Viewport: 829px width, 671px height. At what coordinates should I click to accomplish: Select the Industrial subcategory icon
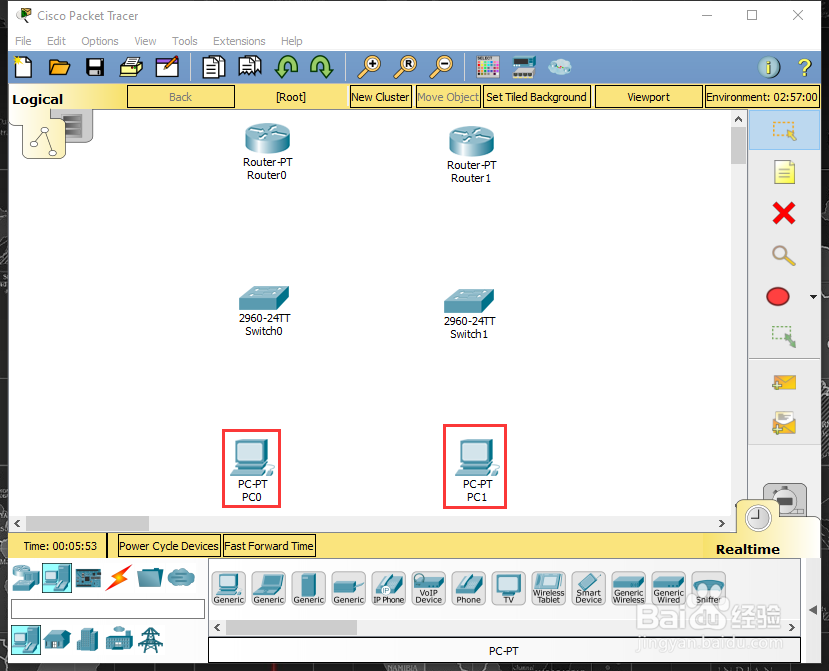tap(119, 639)
